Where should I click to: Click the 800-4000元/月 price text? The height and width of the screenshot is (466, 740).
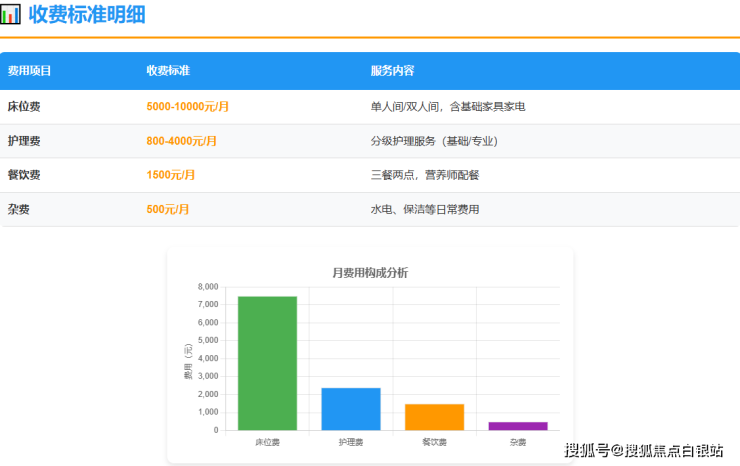coord(182,141)
